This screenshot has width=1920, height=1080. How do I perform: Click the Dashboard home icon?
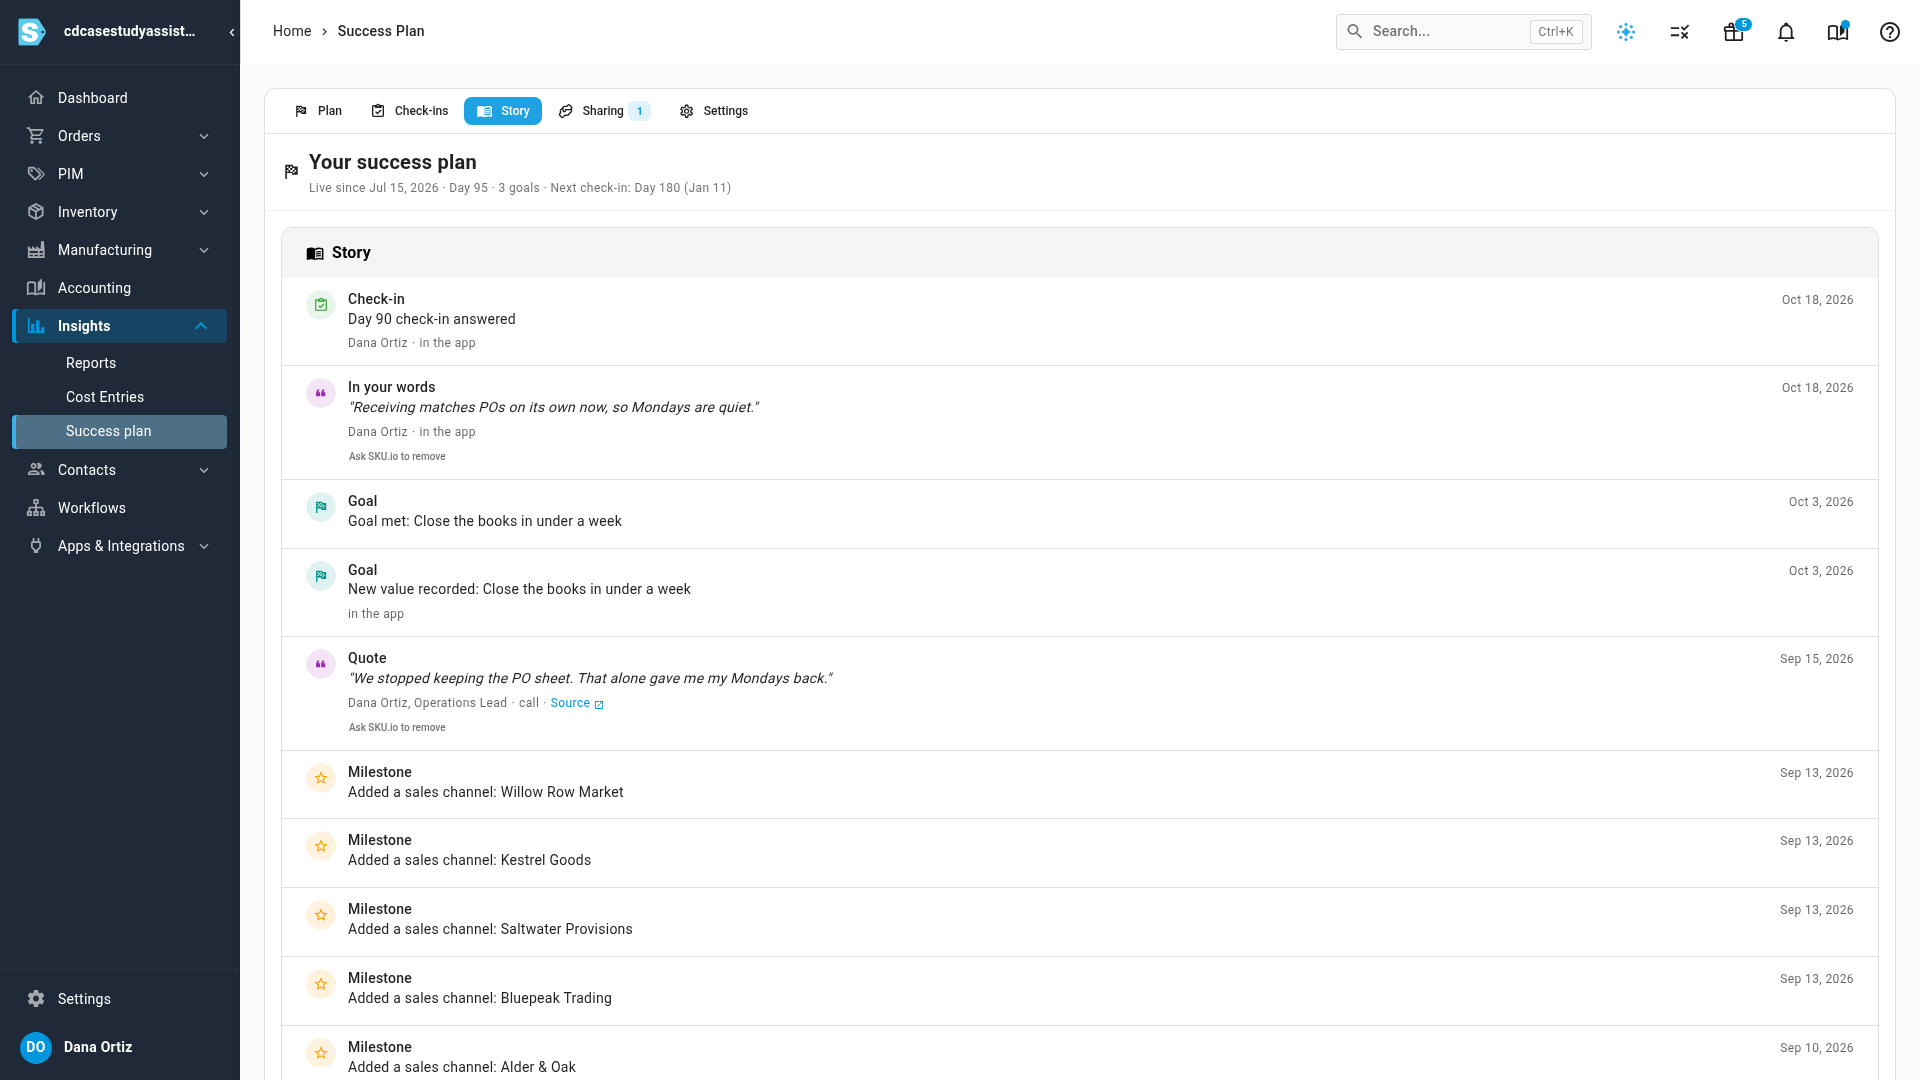pos(36,98)
